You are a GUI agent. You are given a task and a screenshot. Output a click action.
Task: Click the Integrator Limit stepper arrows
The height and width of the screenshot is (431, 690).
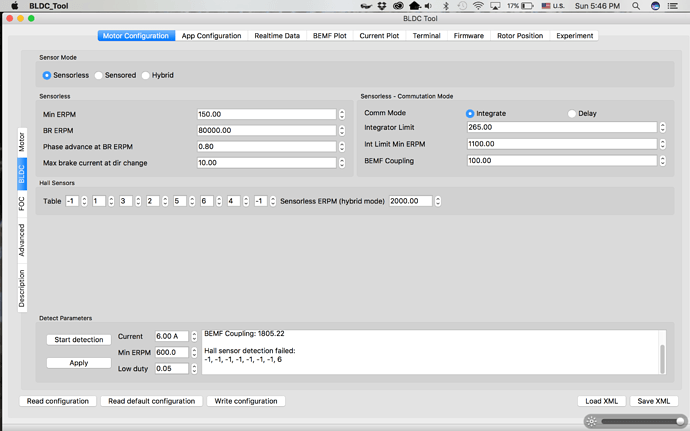pos(663,127)
